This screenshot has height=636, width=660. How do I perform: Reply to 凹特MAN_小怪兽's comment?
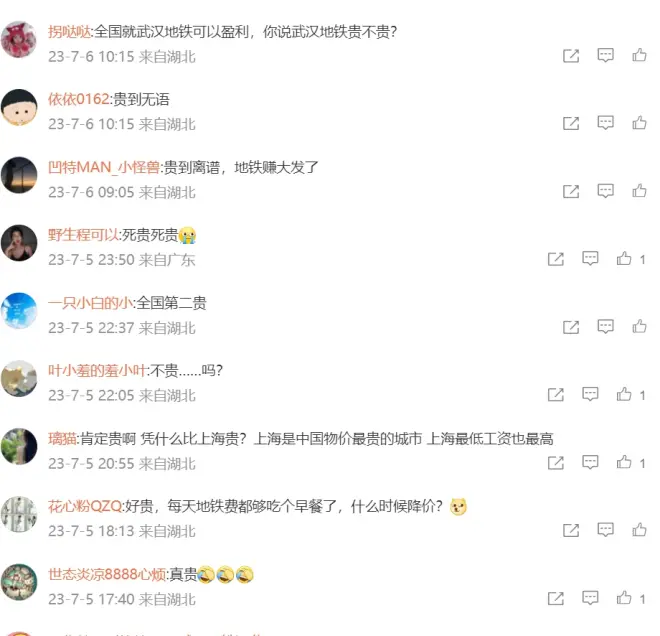[x=605, y=191]
